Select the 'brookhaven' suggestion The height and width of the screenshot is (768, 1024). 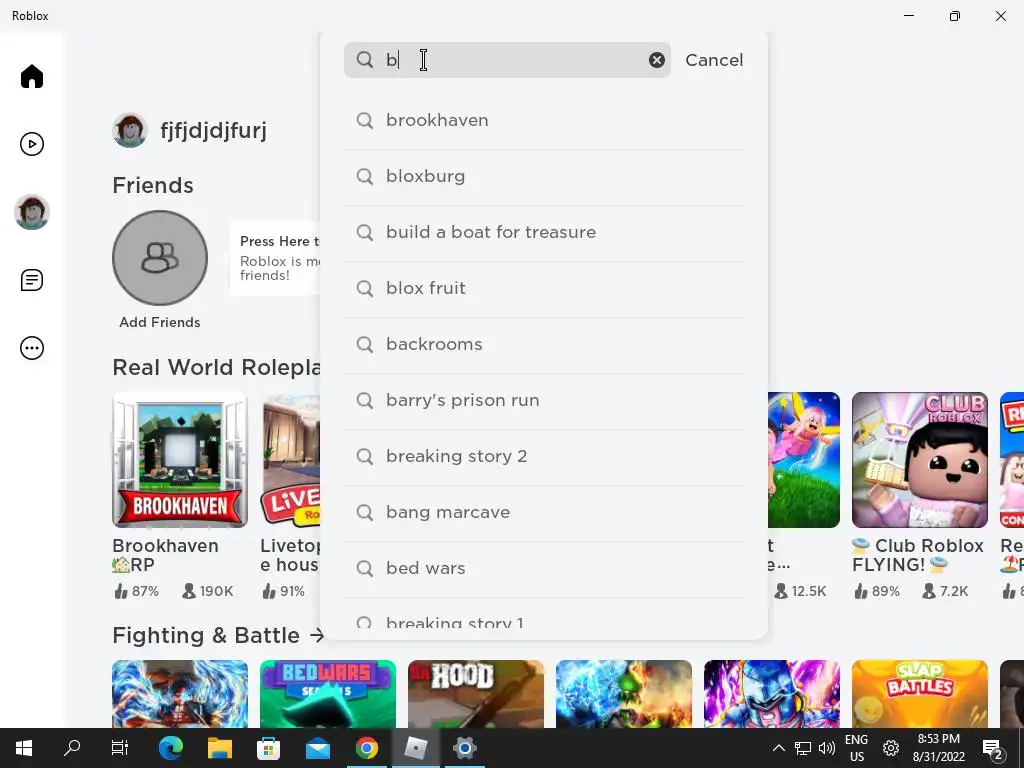tap(544, 120)
